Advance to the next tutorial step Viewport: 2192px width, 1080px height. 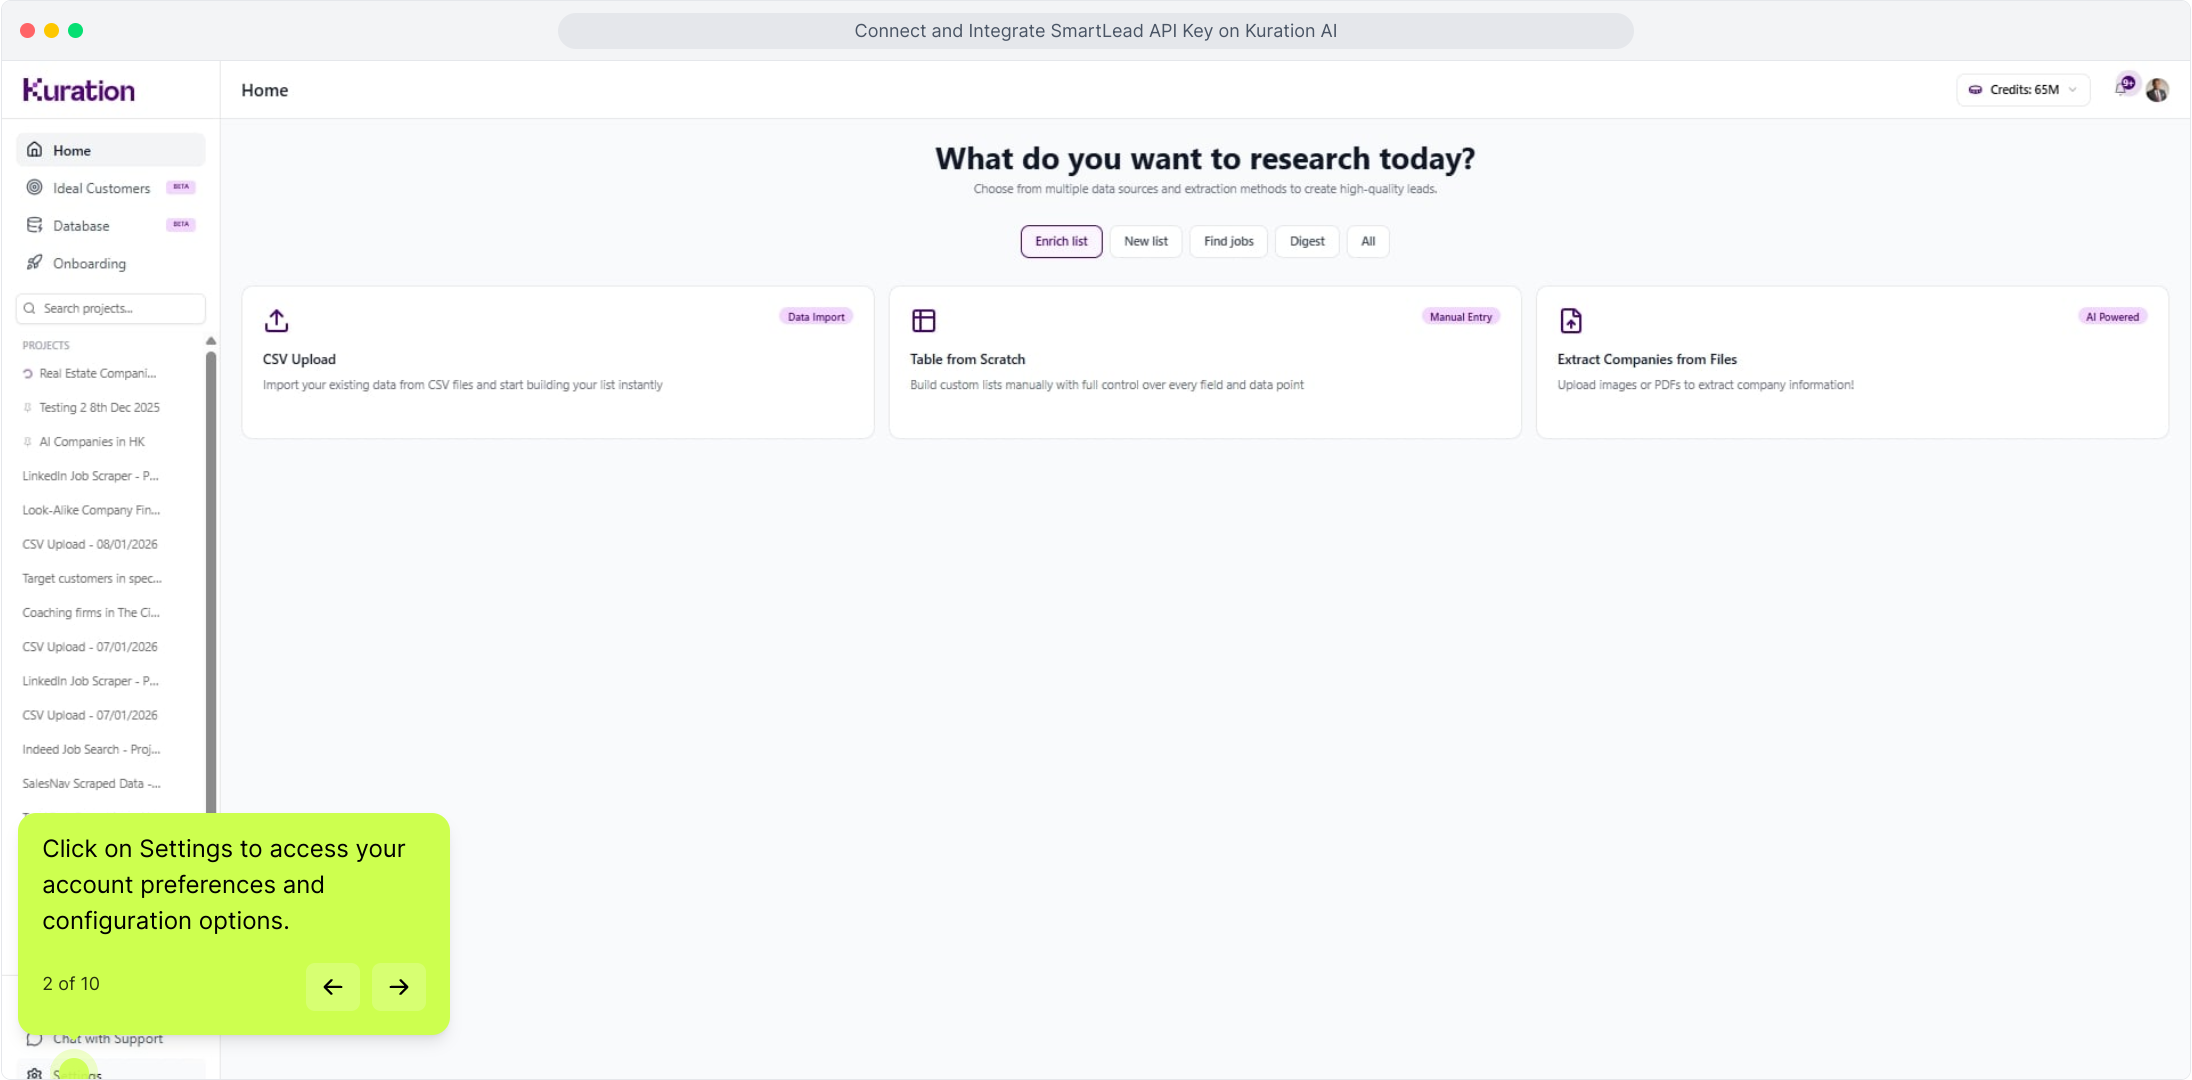[x=399, y=987]
